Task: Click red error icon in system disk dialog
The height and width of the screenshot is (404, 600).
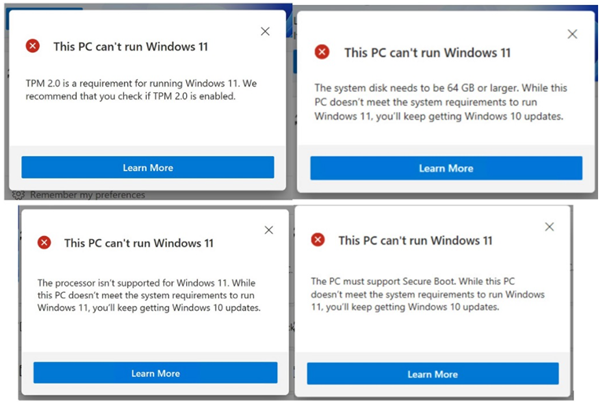Action: tap(322, 52)
